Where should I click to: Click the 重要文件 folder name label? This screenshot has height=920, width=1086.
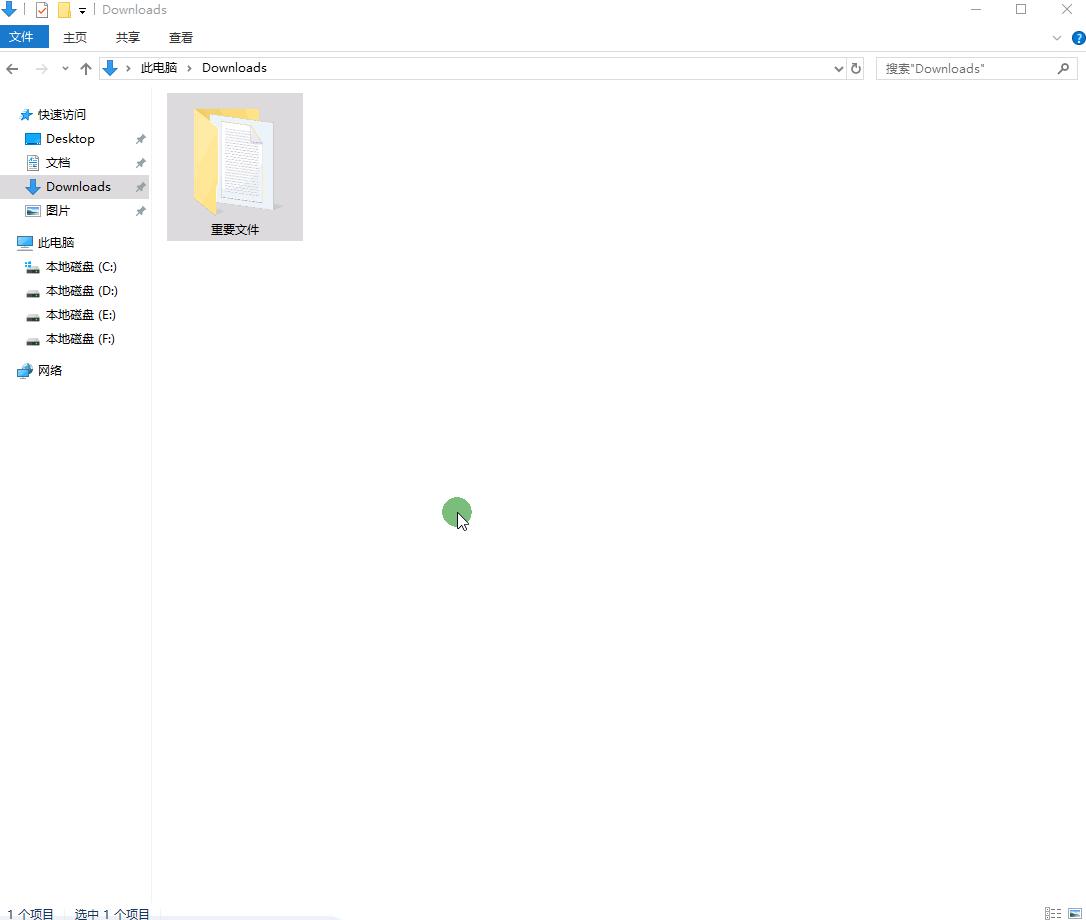[x=235, y=229]
